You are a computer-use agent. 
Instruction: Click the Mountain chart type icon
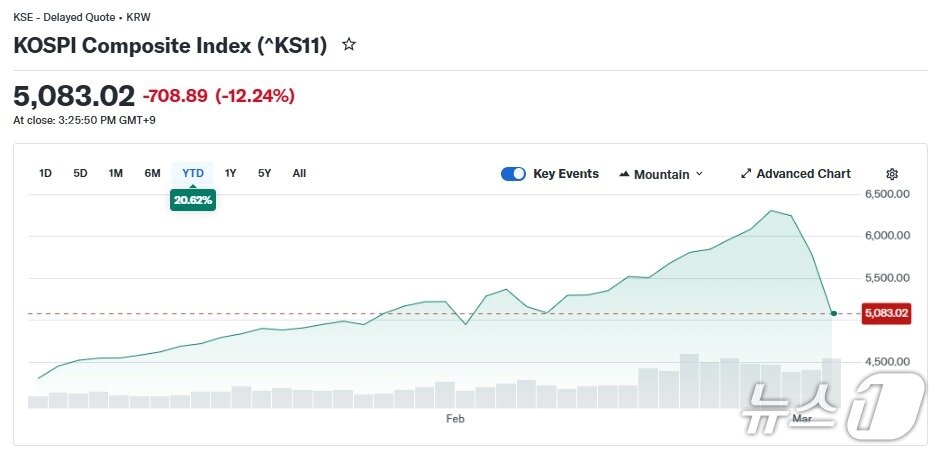pyautogui.click(x=625, y=174)
